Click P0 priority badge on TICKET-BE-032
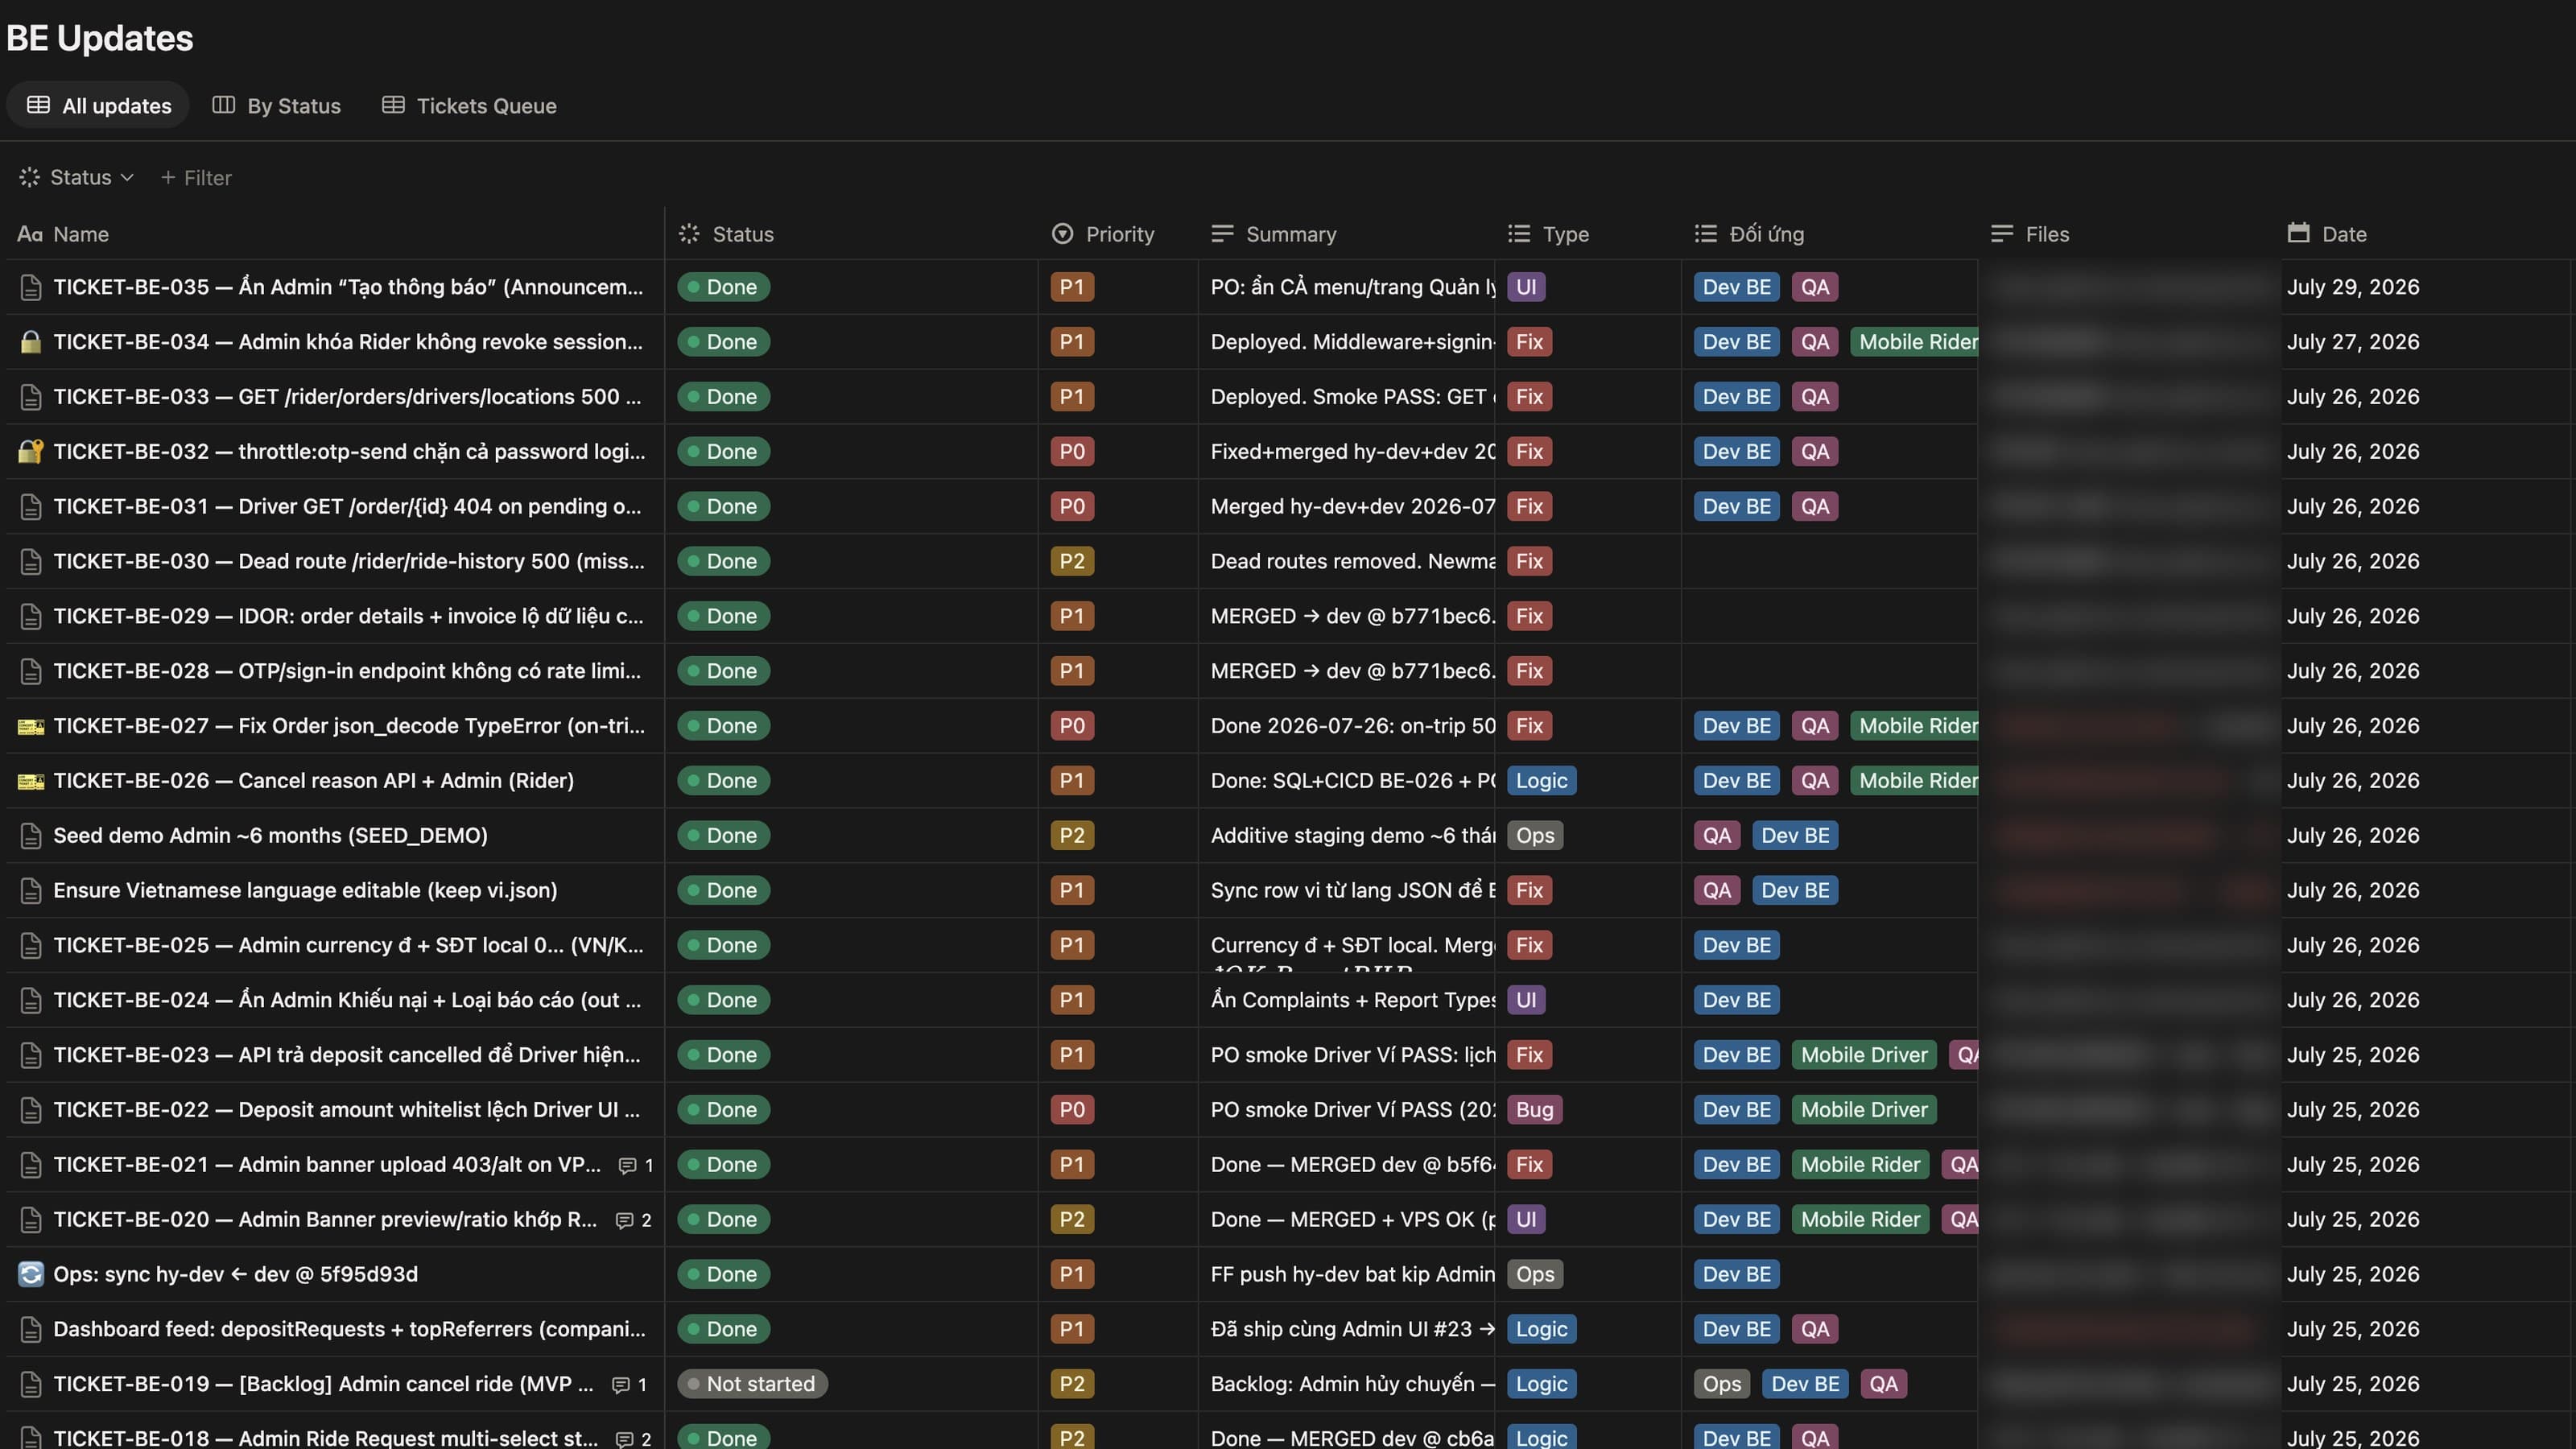 click(x=1072, y=452)
